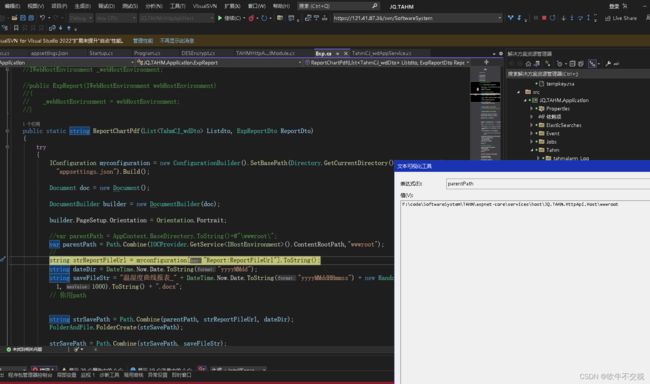The width and height of the screenshot is (650, 384).
Task: Click the red Stop debugging square icon
Action: [x=544, y=18]
